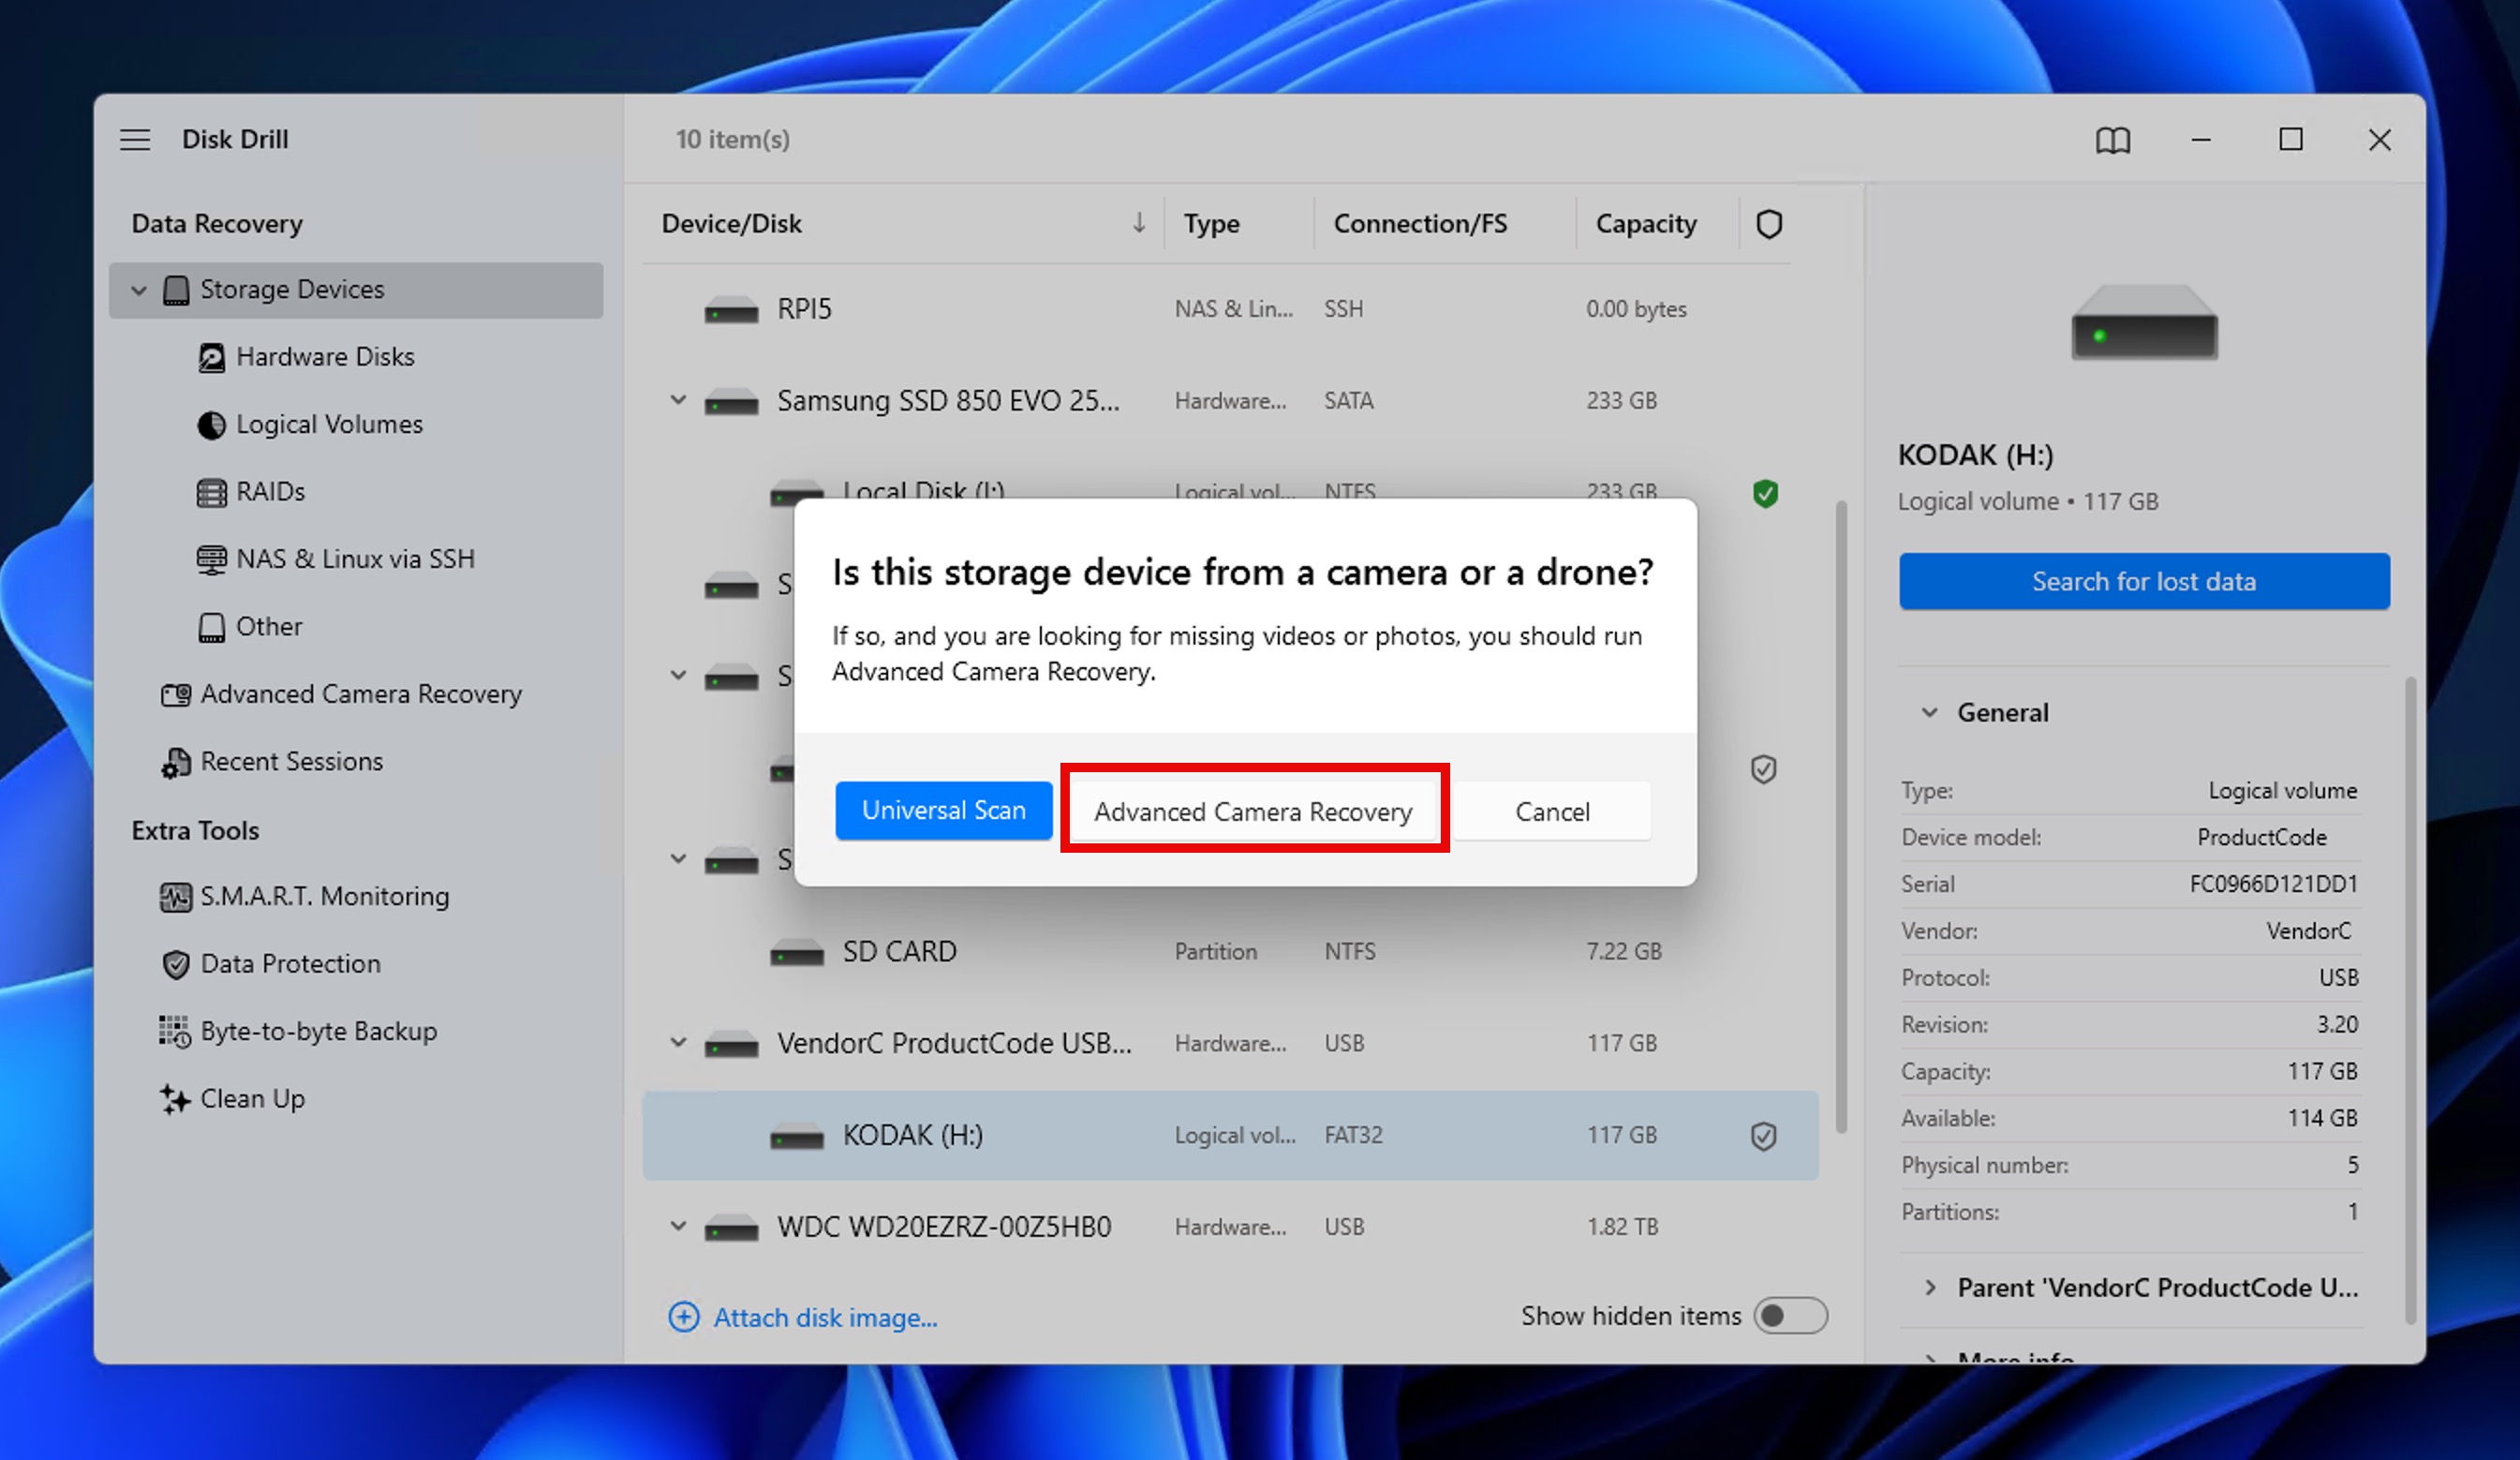Click the KODAK (H:) protection shield
The width and height of the screenshot is (2520, 1460).
tap(1763, 1136)
